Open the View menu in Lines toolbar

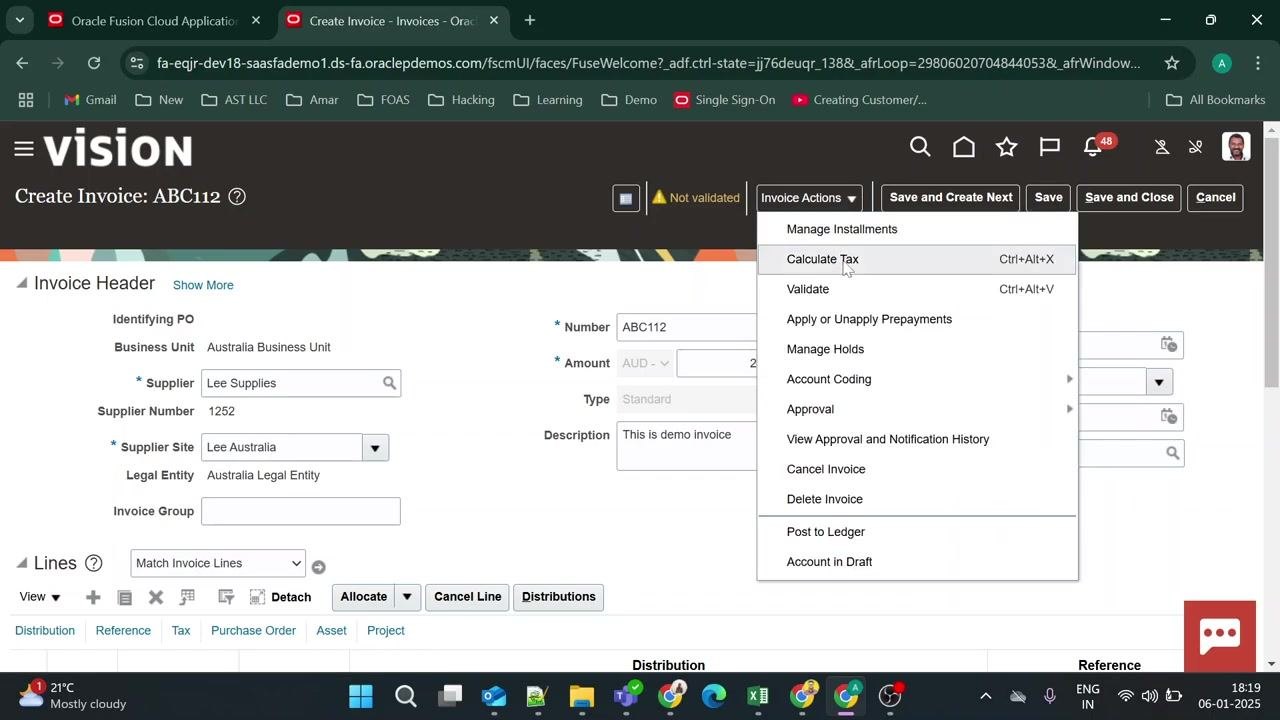click(40, 597)
